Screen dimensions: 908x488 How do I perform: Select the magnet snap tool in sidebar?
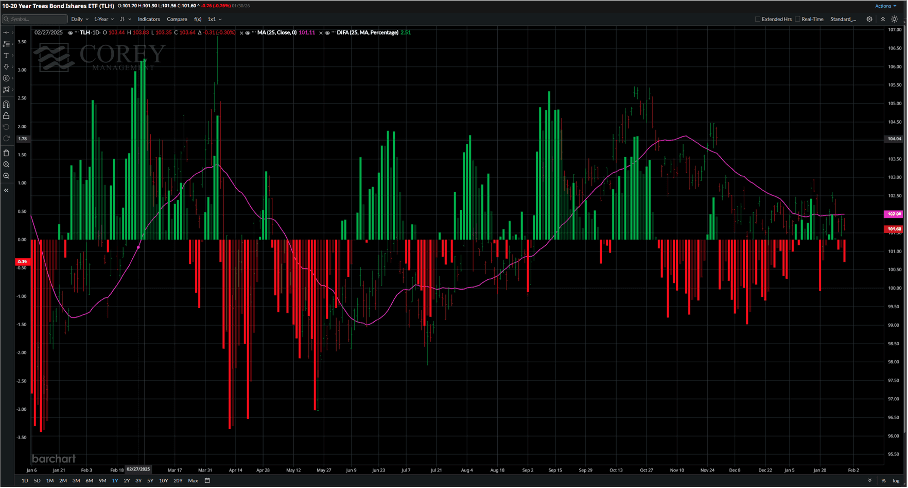click(6, 104)
